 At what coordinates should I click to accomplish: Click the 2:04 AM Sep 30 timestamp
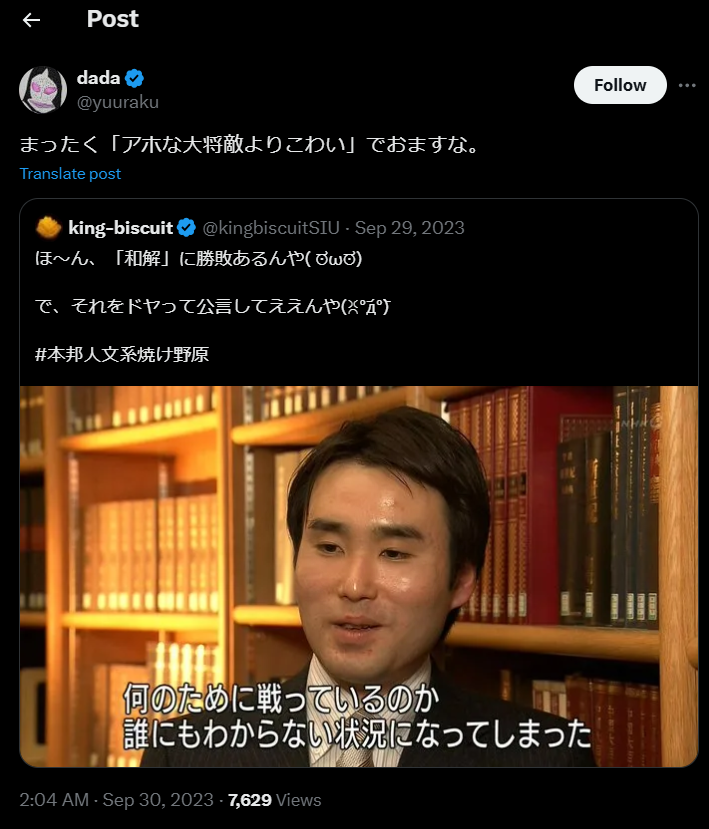pos(116,799)
